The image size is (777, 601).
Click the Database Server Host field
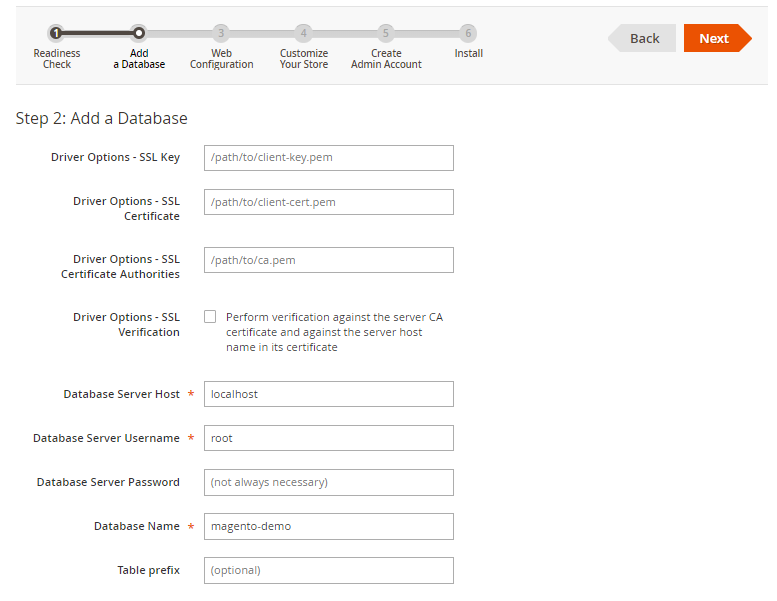pyautogui.click(x=328, y=394)
